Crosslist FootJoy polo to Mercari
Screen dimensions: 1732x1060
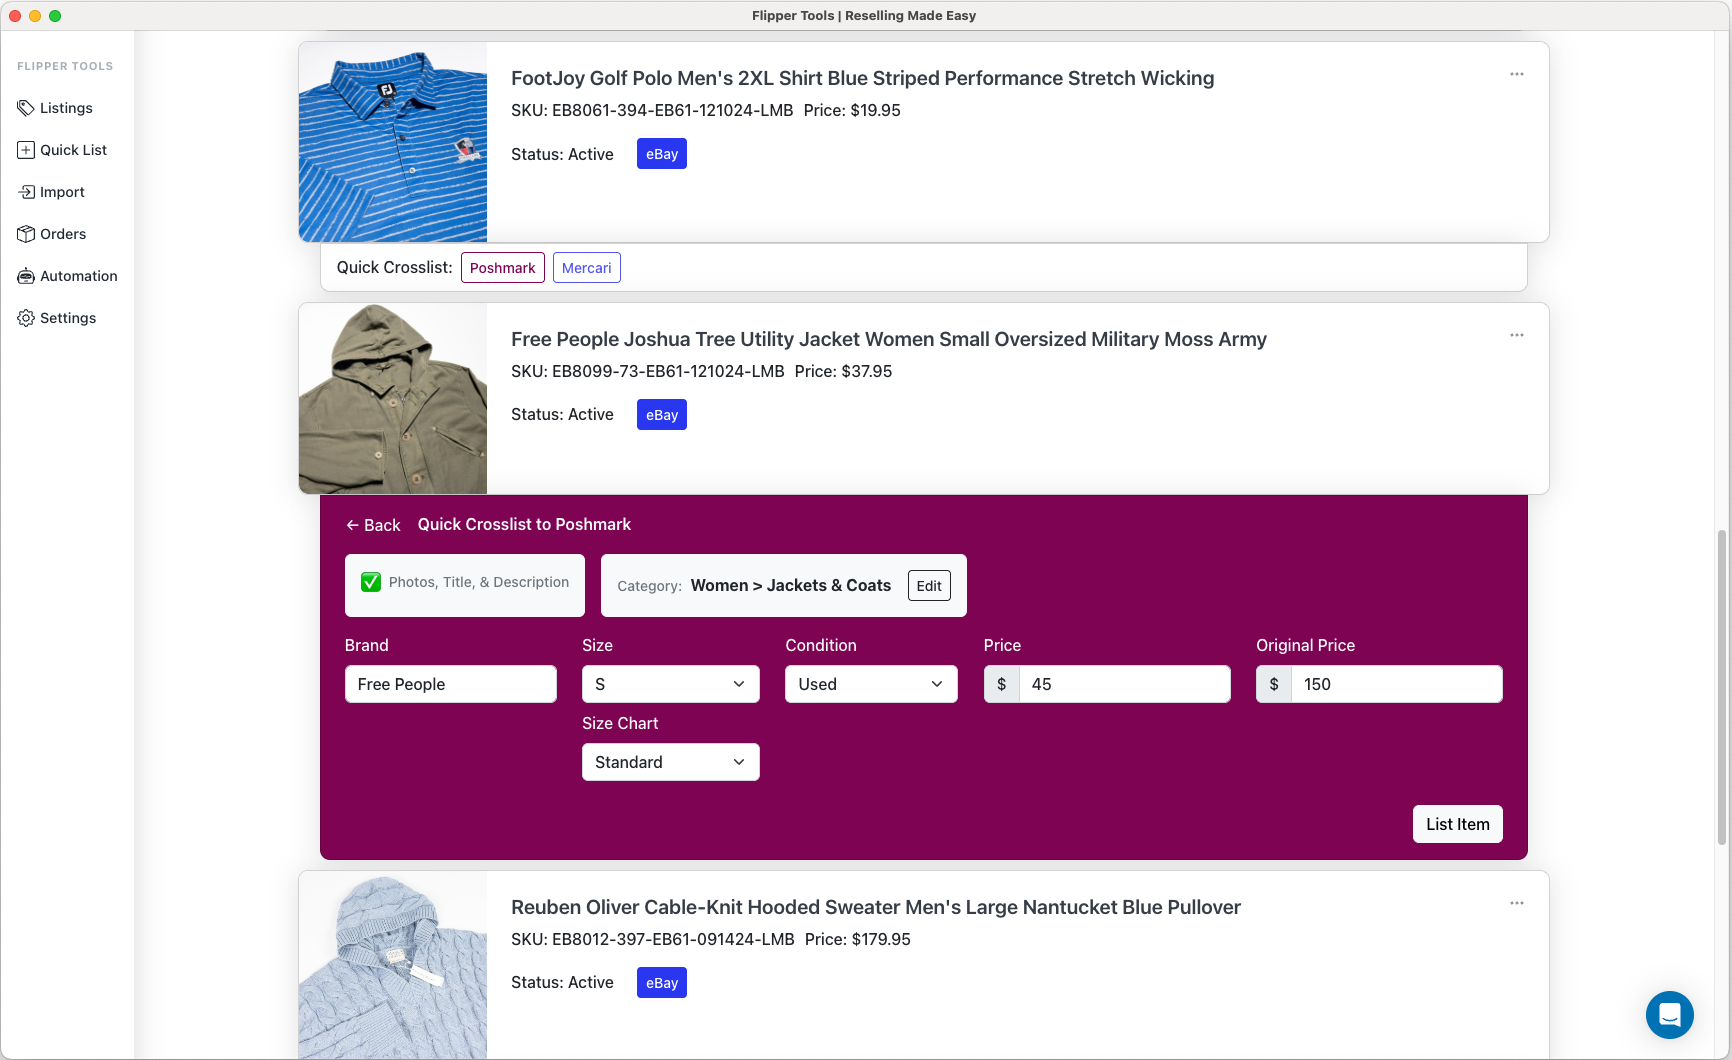[x=587, y=268]
